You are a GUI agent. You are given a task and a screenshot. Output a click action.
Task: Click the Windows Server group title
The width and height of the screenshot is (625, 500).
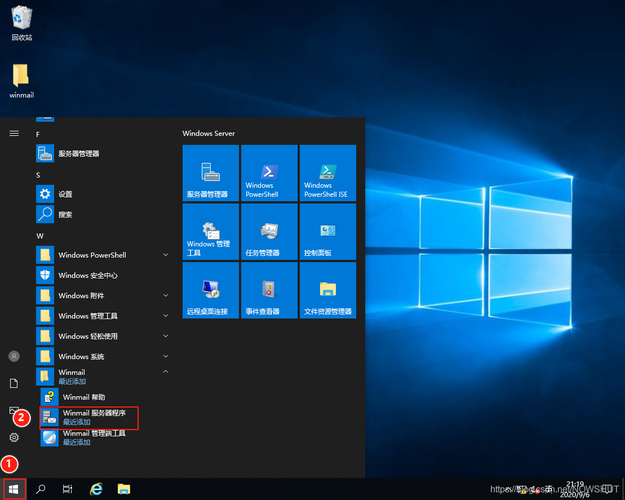pos(208,133)
